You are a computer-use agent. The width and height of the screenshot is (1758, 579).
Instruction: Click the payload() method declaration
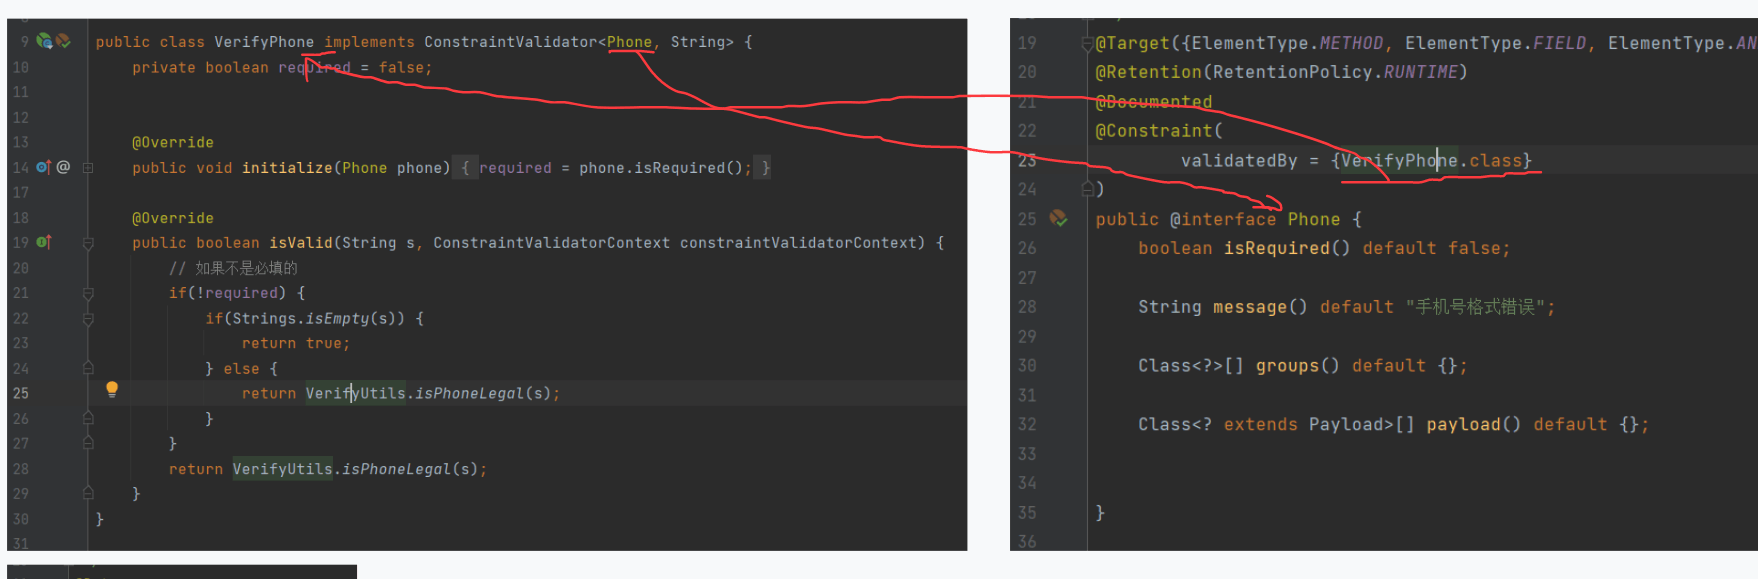1474,425
